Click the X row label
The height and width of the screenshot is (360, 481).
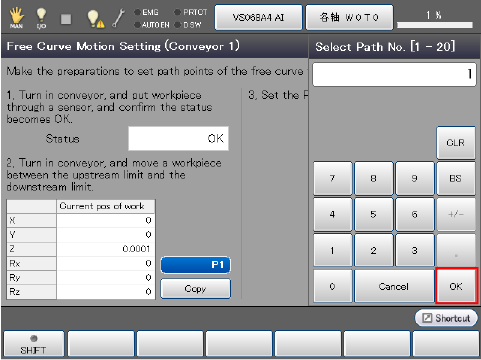pyautogui.click(x=31, y=221)
